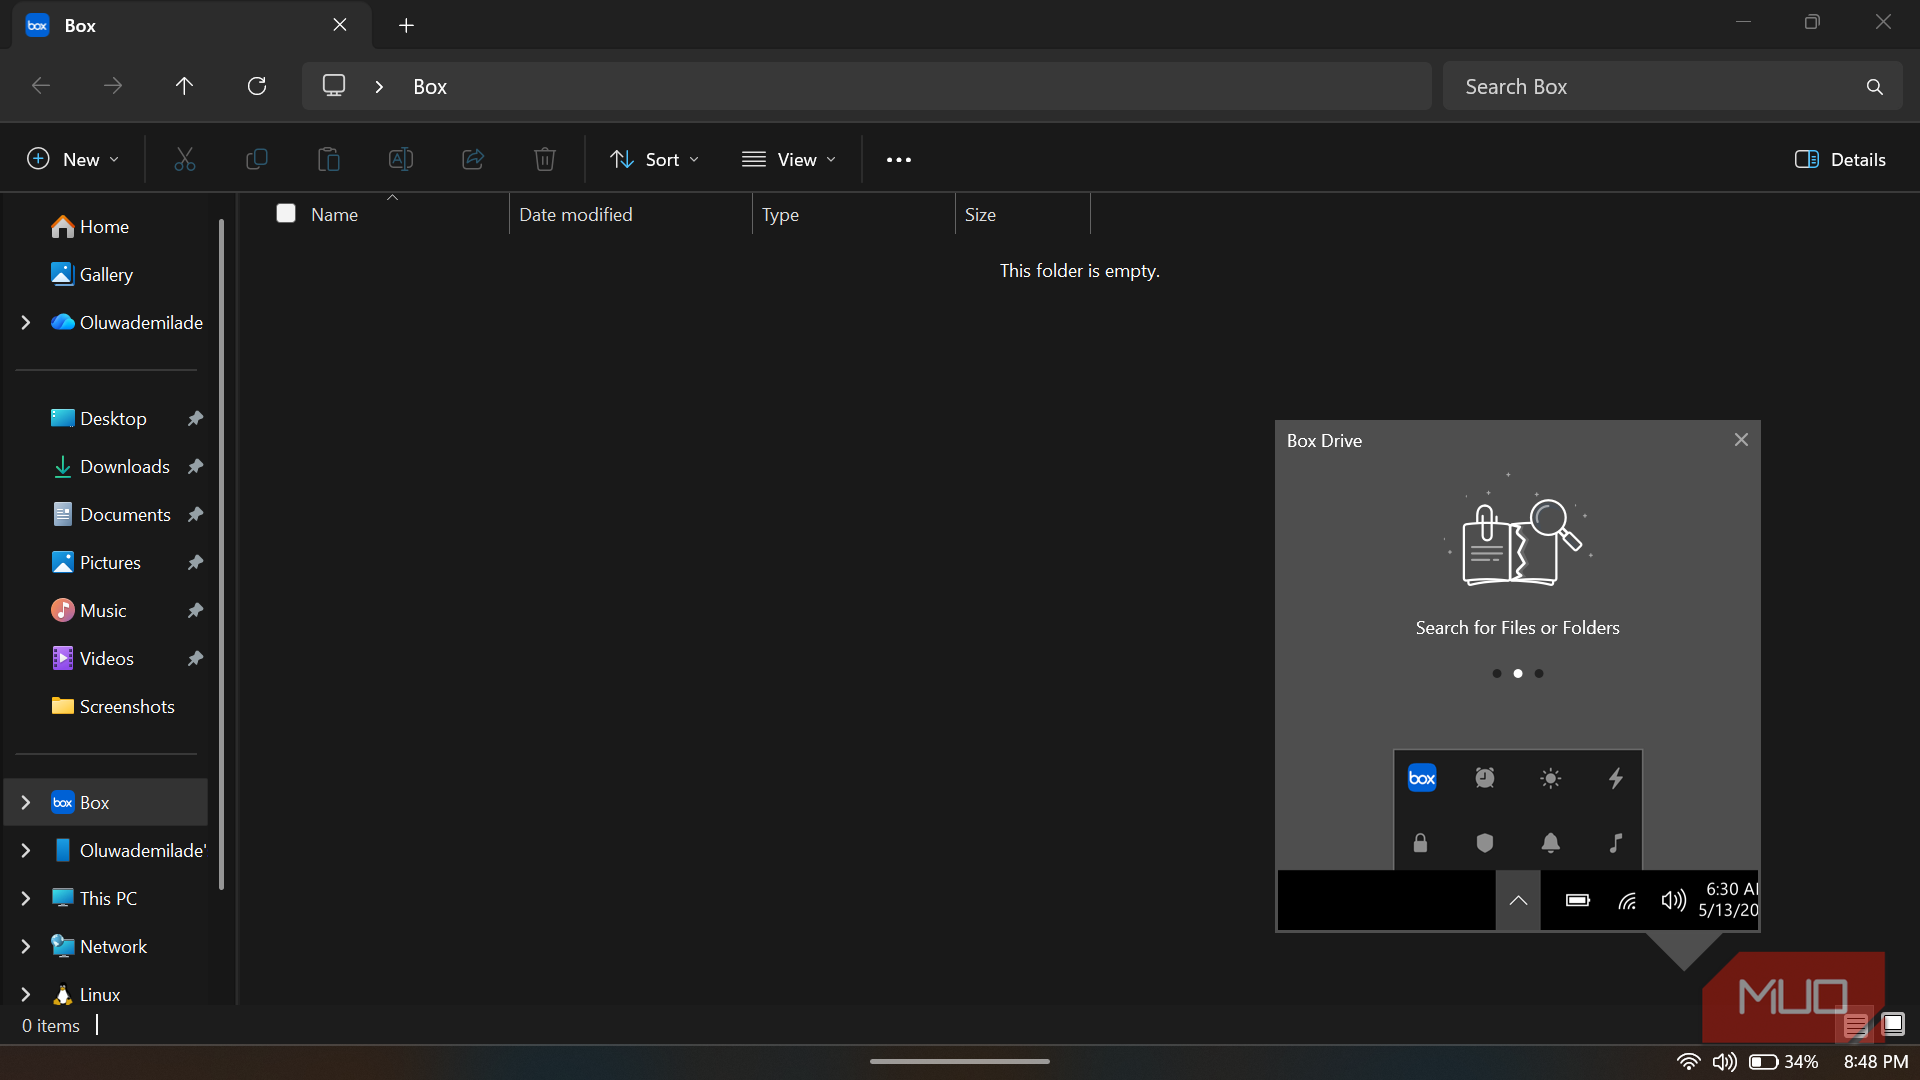
Task: Go up one level with the arrow
Action: tap(184, 86)
